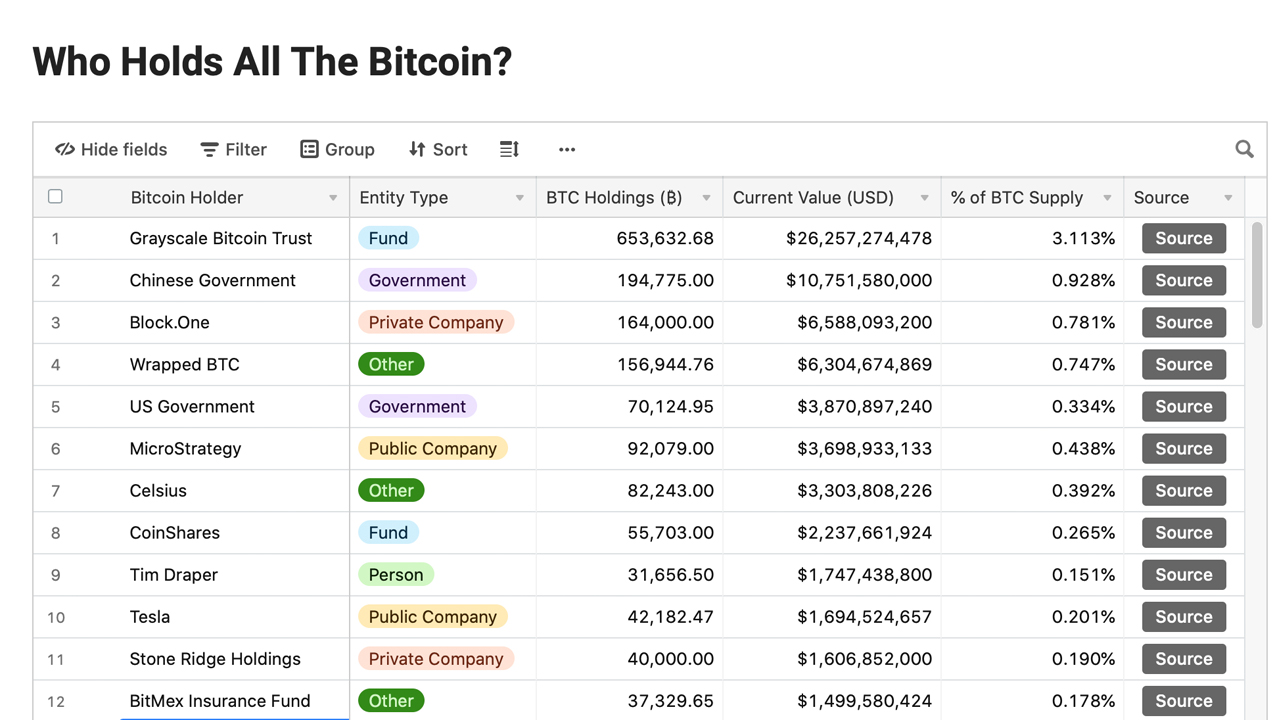The image size is (1280, 720).
Task: Expand the % of BTC Supply dropdown
Action: [x=1107, y=198]
